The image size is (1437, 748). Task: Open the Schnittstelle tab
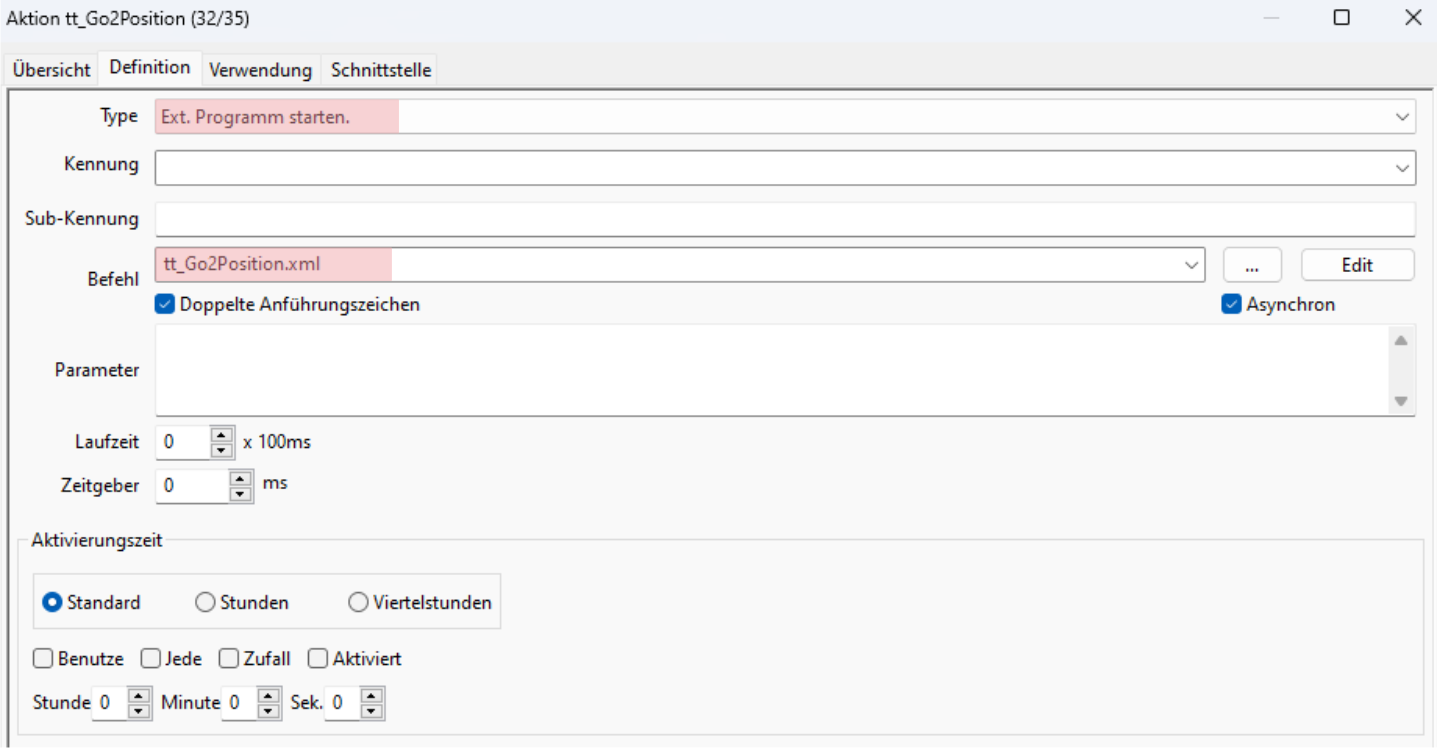click(x=381, y=70)
